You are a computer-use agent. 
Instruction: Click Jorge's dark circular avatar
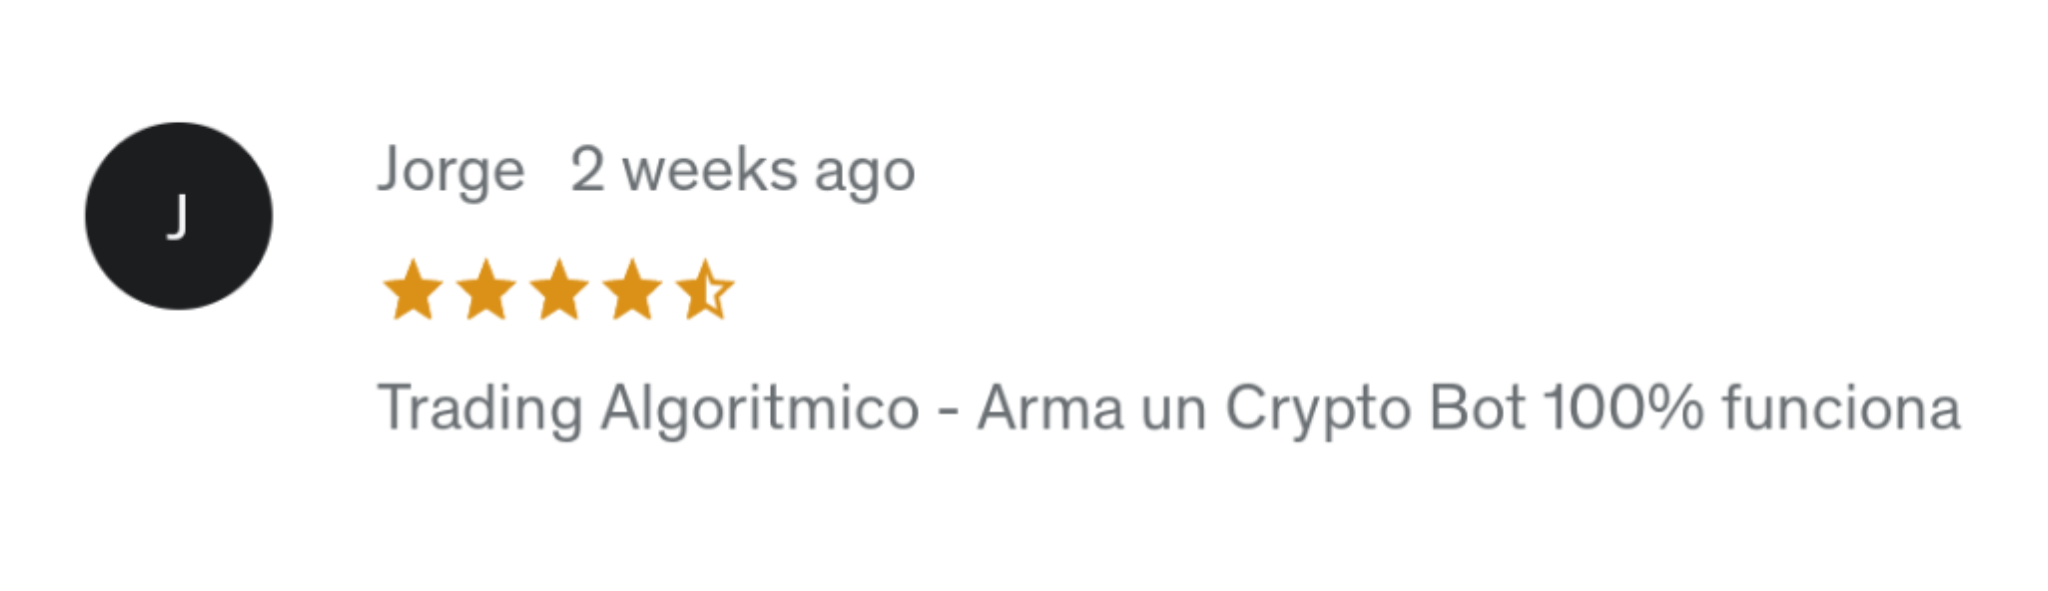178,216
